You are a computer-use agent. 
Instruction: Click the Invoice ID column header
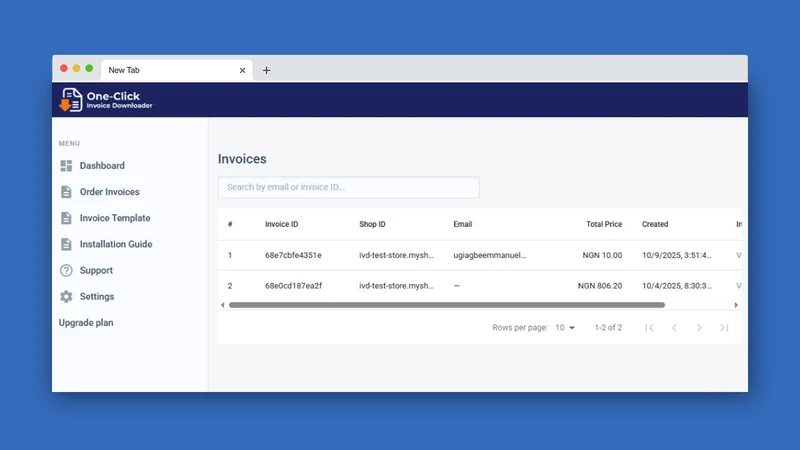282,224
